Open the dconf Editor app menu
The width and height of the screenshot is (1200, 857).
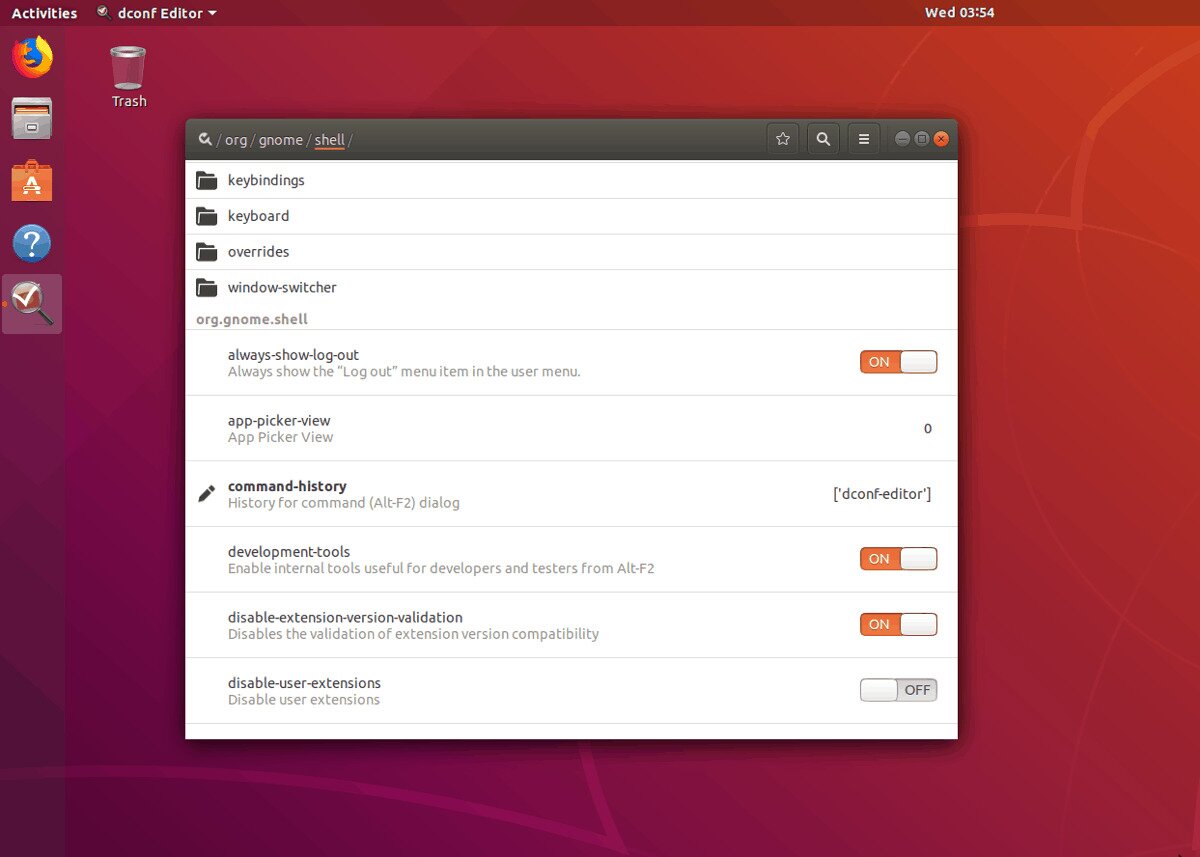(x=158, y=13)
